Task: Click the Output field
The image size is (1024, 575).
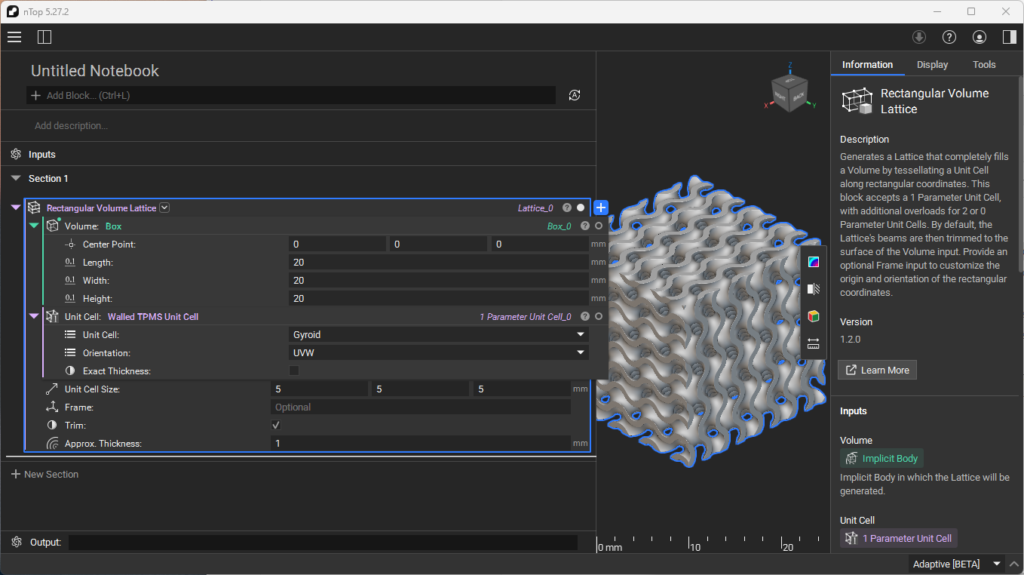Action: click(323, 542)
